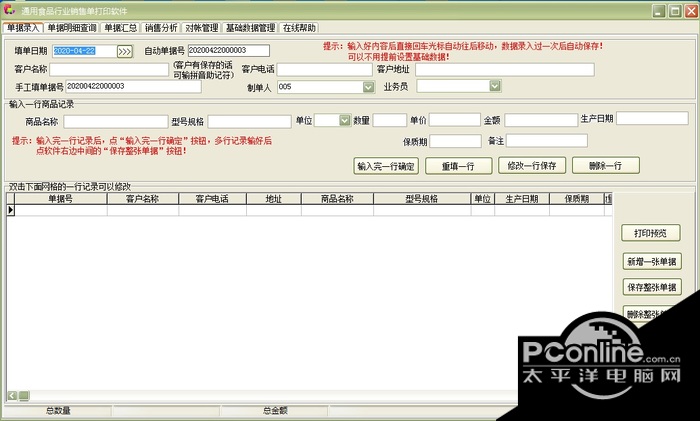Open the 在线帮助 tab

299,28
